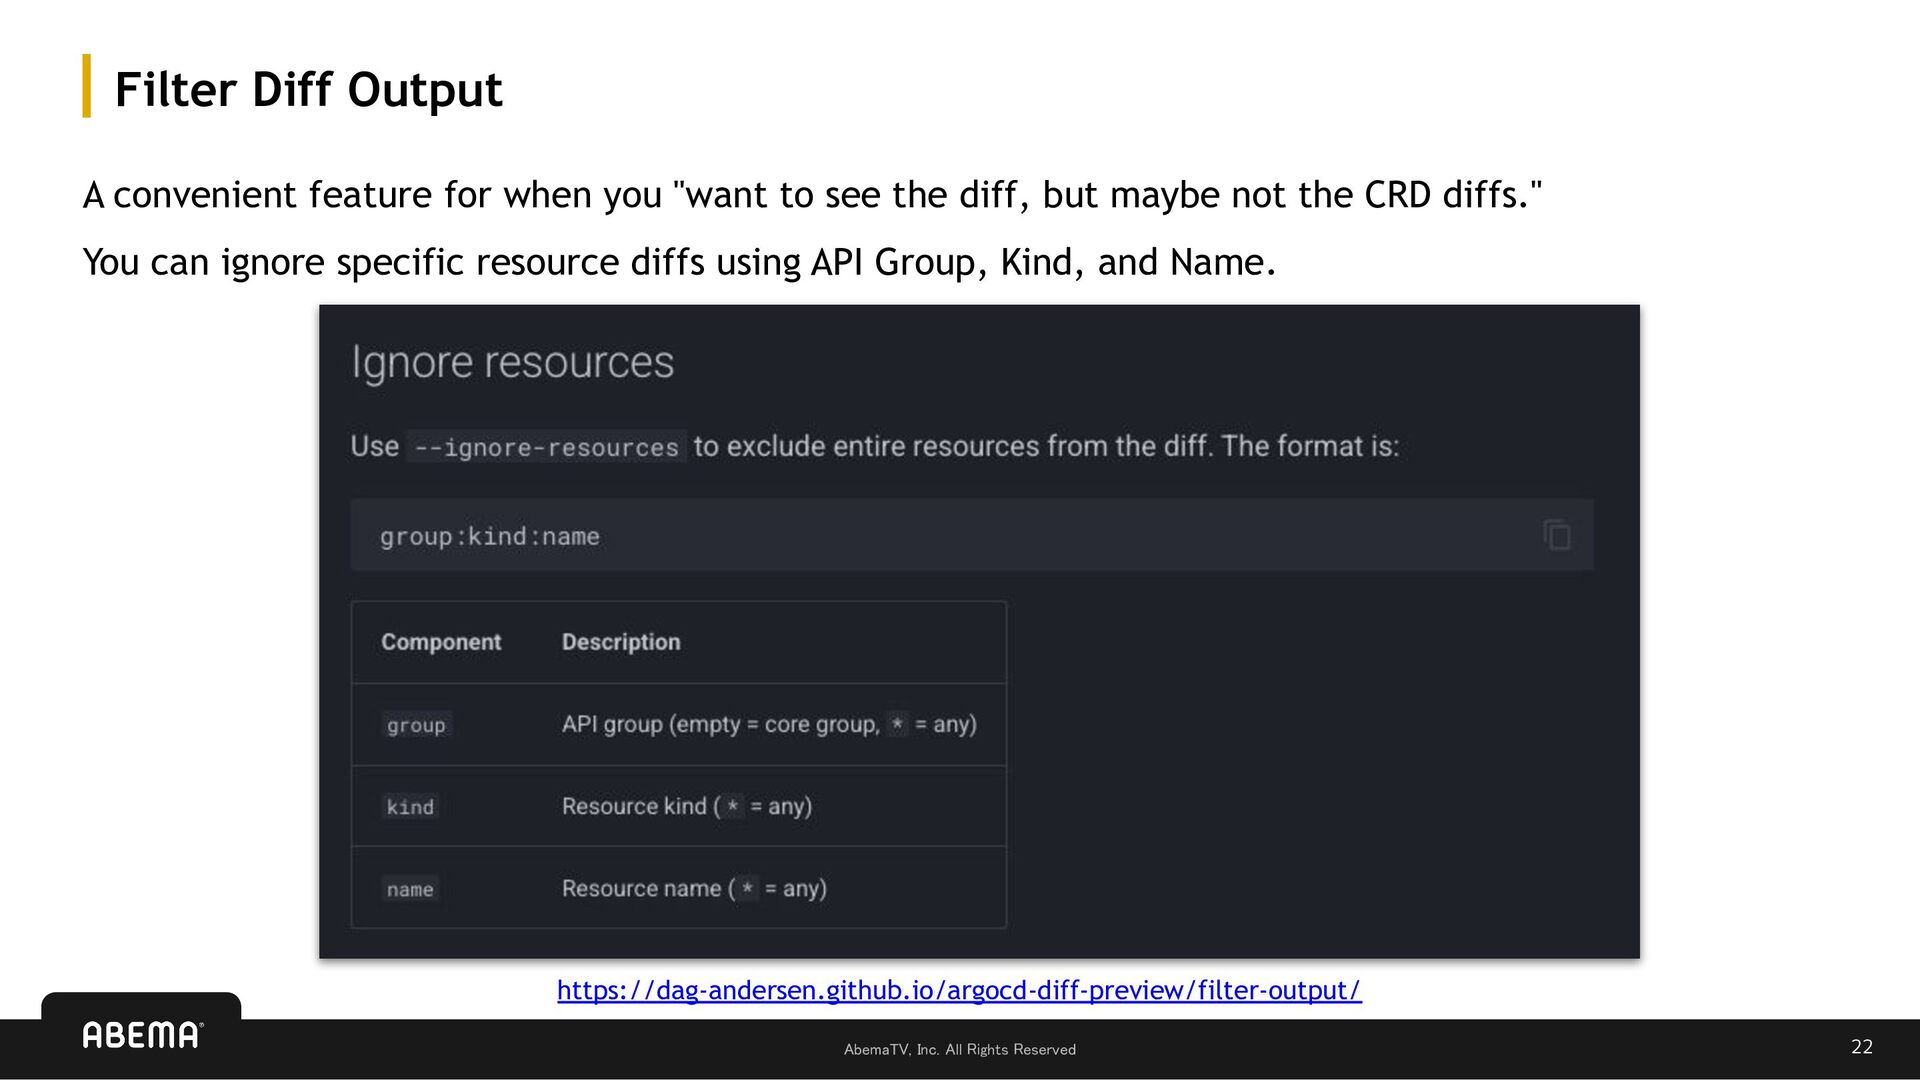Click the yellow accent bar beside the title

pyautogui.click(x=87, y=86)
